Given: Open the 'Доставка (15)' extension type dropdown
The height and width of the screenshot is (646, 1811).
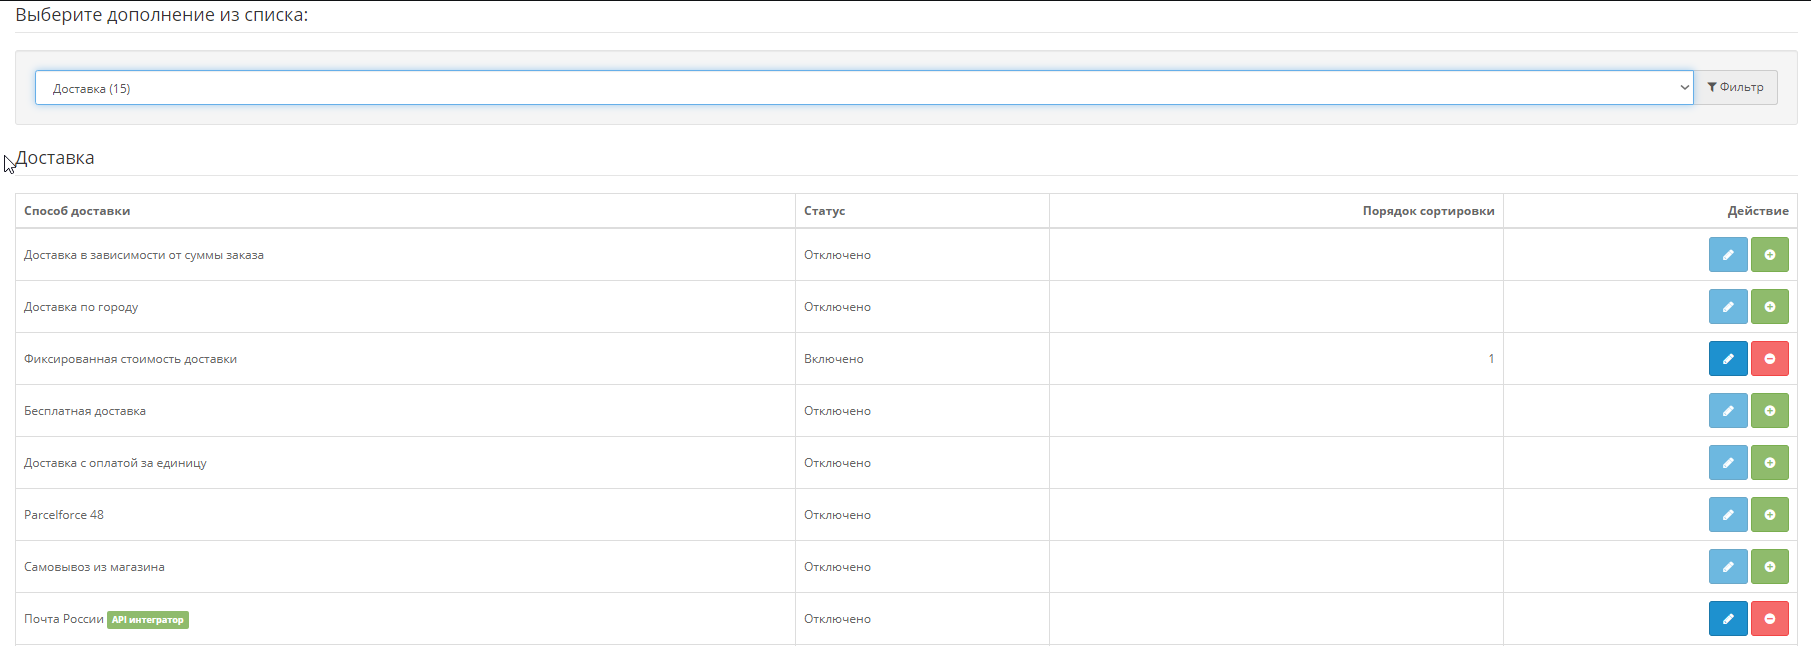Looking at the screenshot, I should (x=863, y=88).
